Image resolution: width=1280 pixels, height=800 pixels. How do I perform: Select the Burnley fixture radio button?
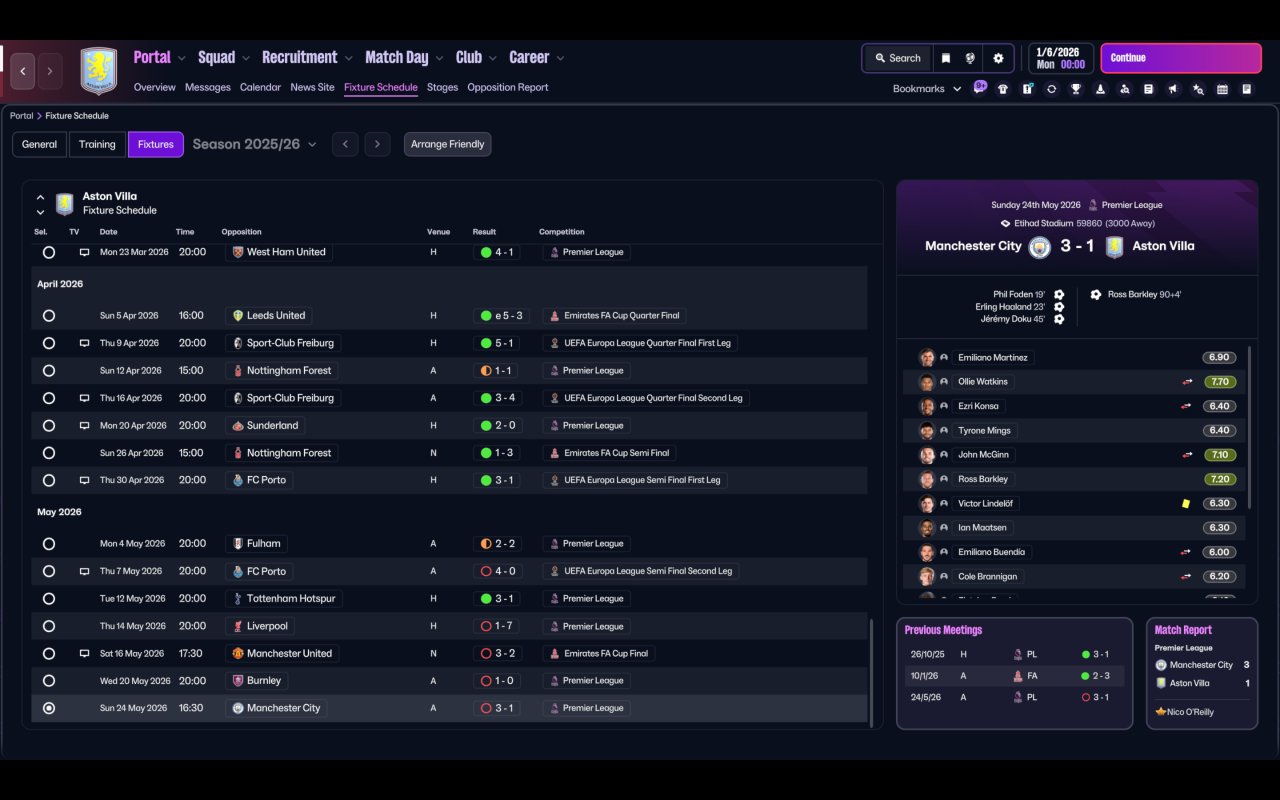pyautogui.click(x=49, y=681)
